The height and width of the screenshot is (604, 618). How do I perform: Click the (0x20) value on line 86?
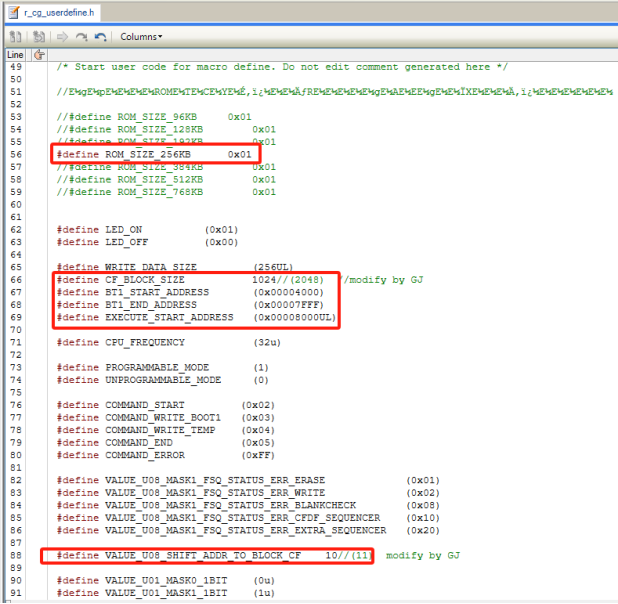click(423, 530)
